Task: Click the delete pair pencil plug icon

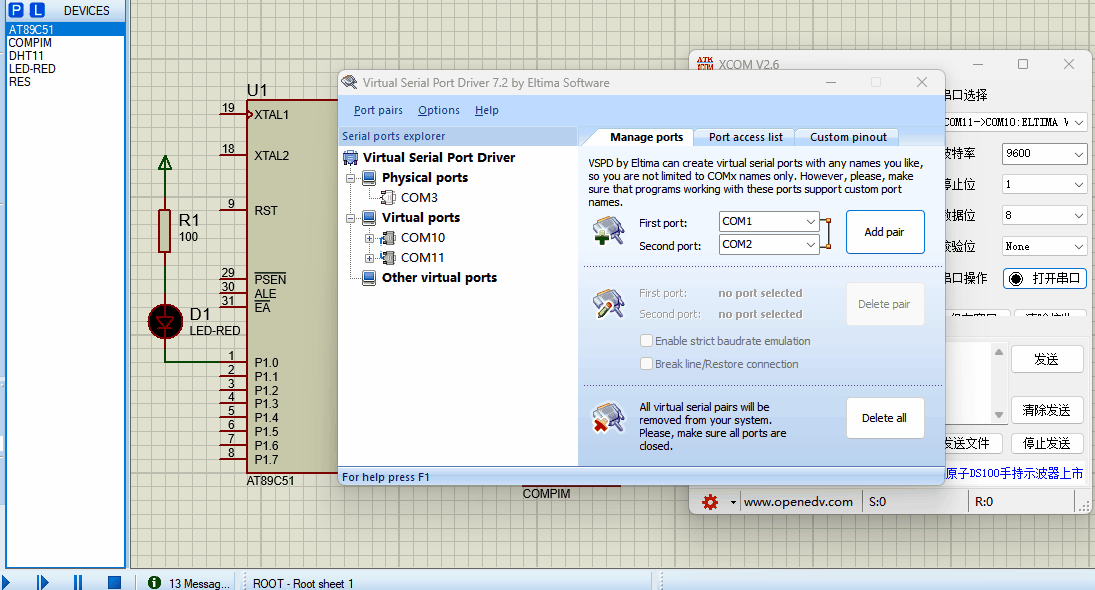Action: point(608,304)
